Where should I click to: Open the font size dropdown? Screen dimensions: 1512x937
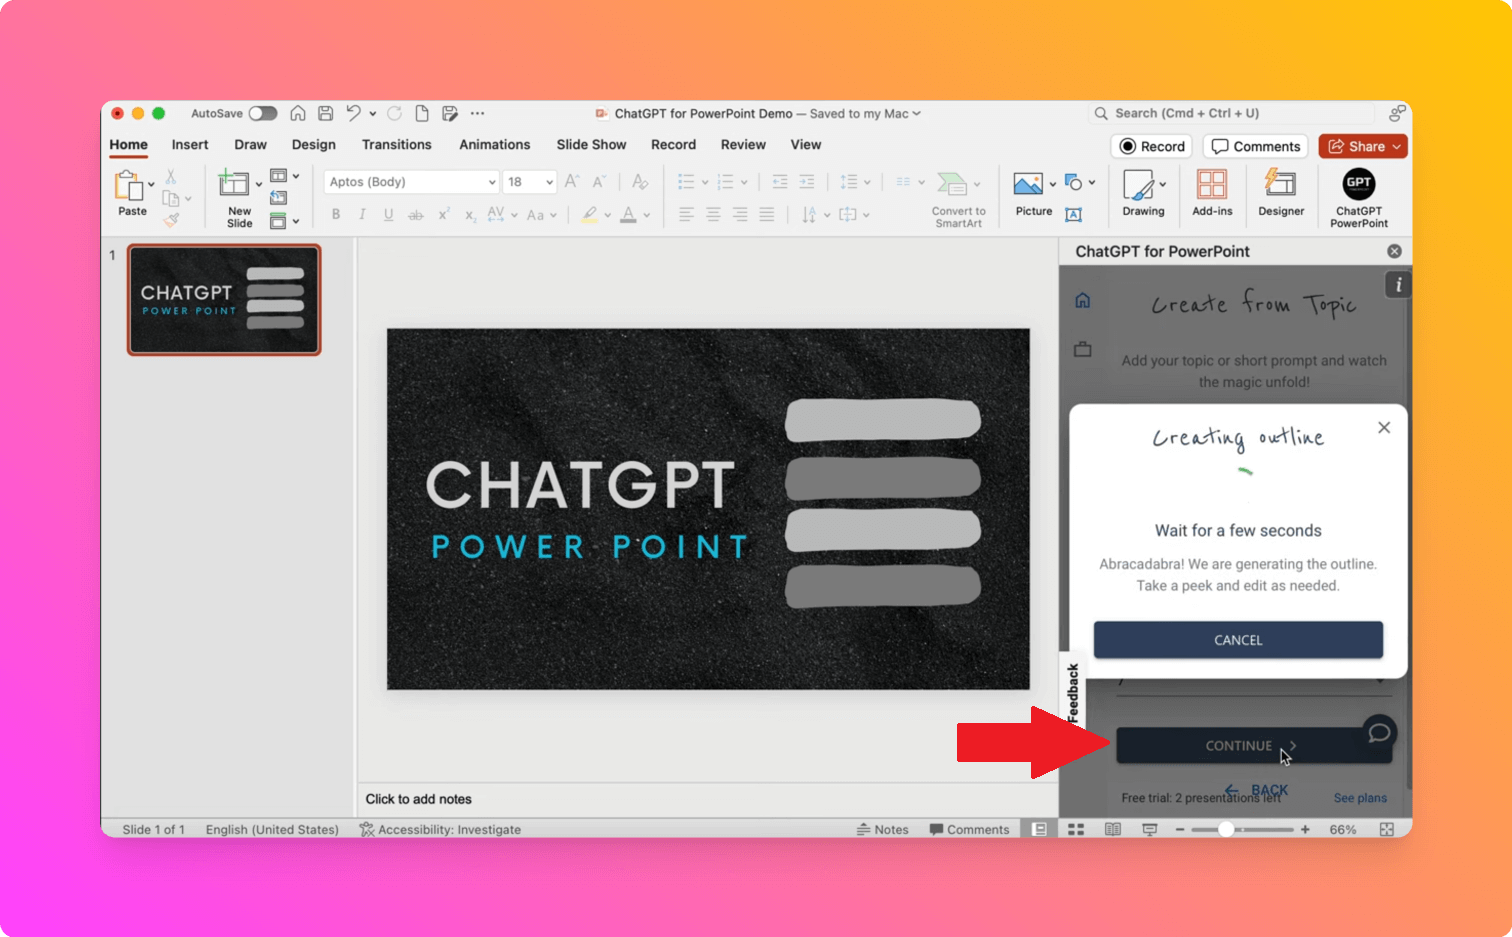pyautogui.click(x=547, y=181)
